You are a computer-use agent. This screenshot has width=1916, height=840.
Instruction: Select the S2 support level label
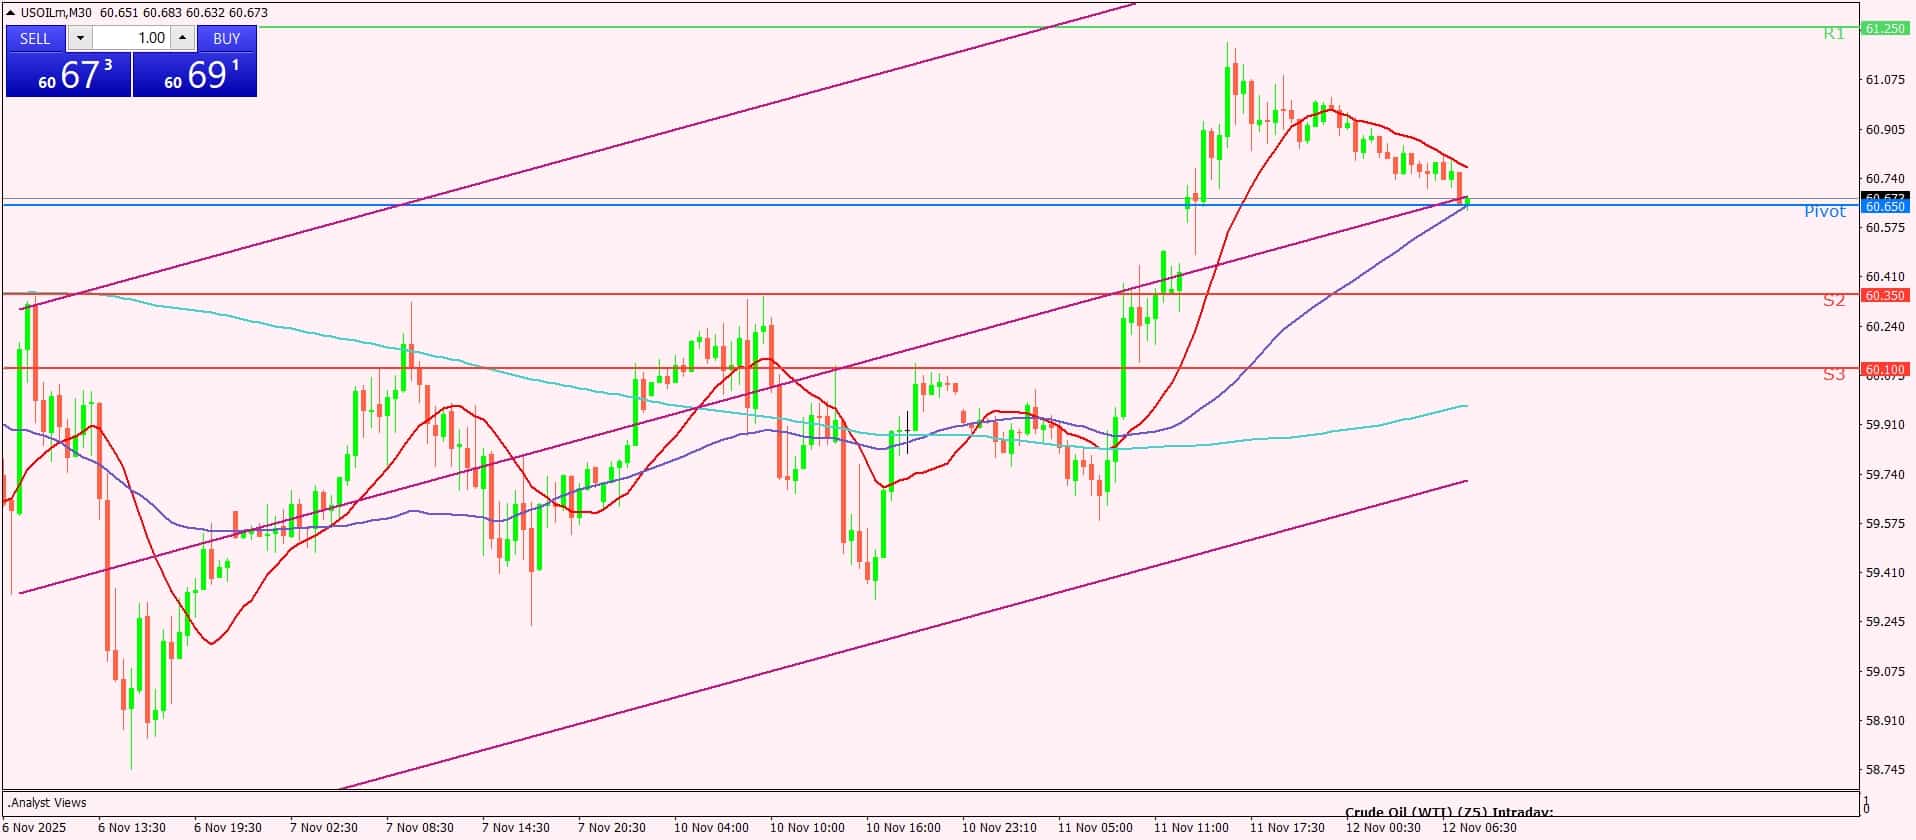pos(1833,300)
